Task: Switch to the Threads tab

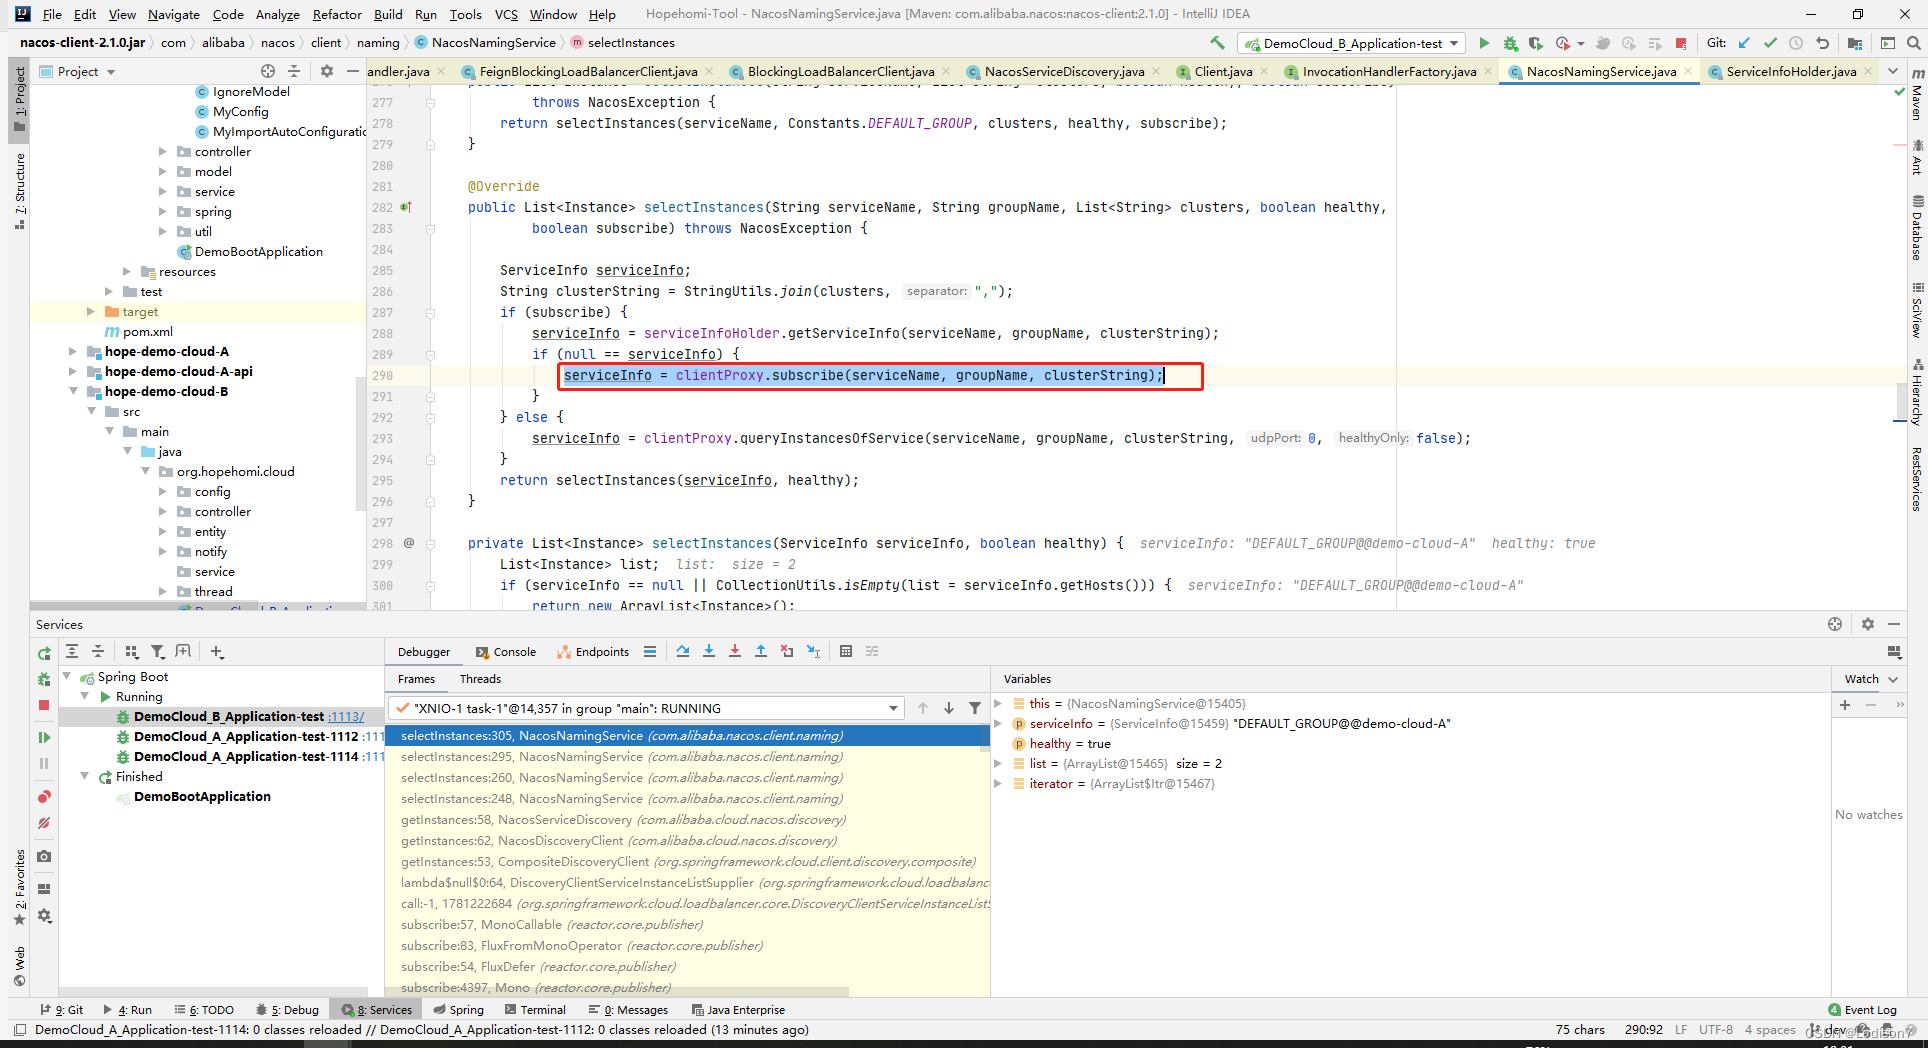Action: tap(480, 679)
